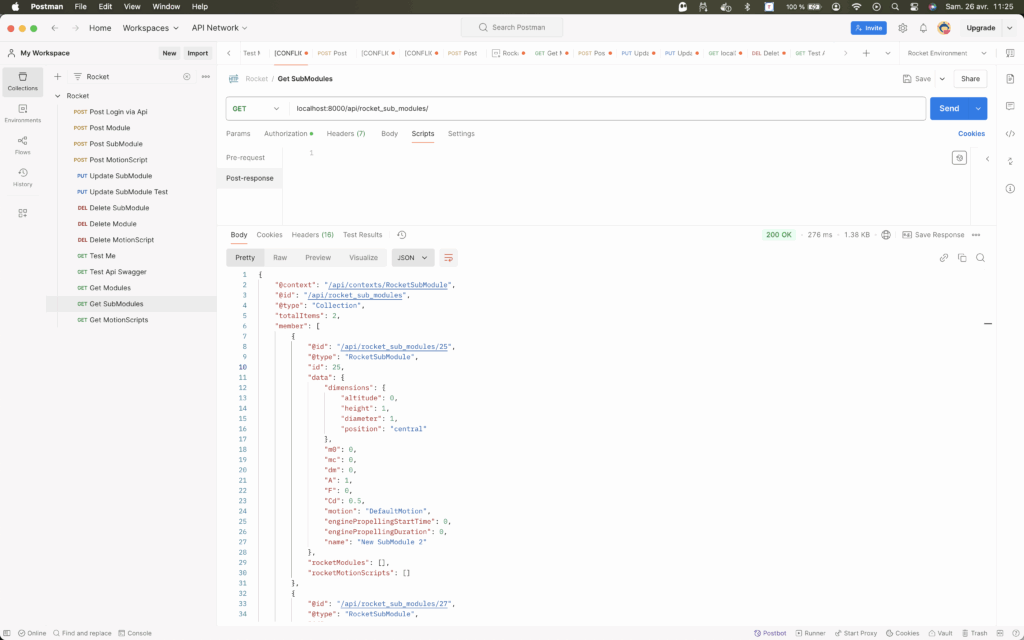This screenshot has width=1024, height=640.
Task: Open the Environments sidebar panel
Action: 22,113
